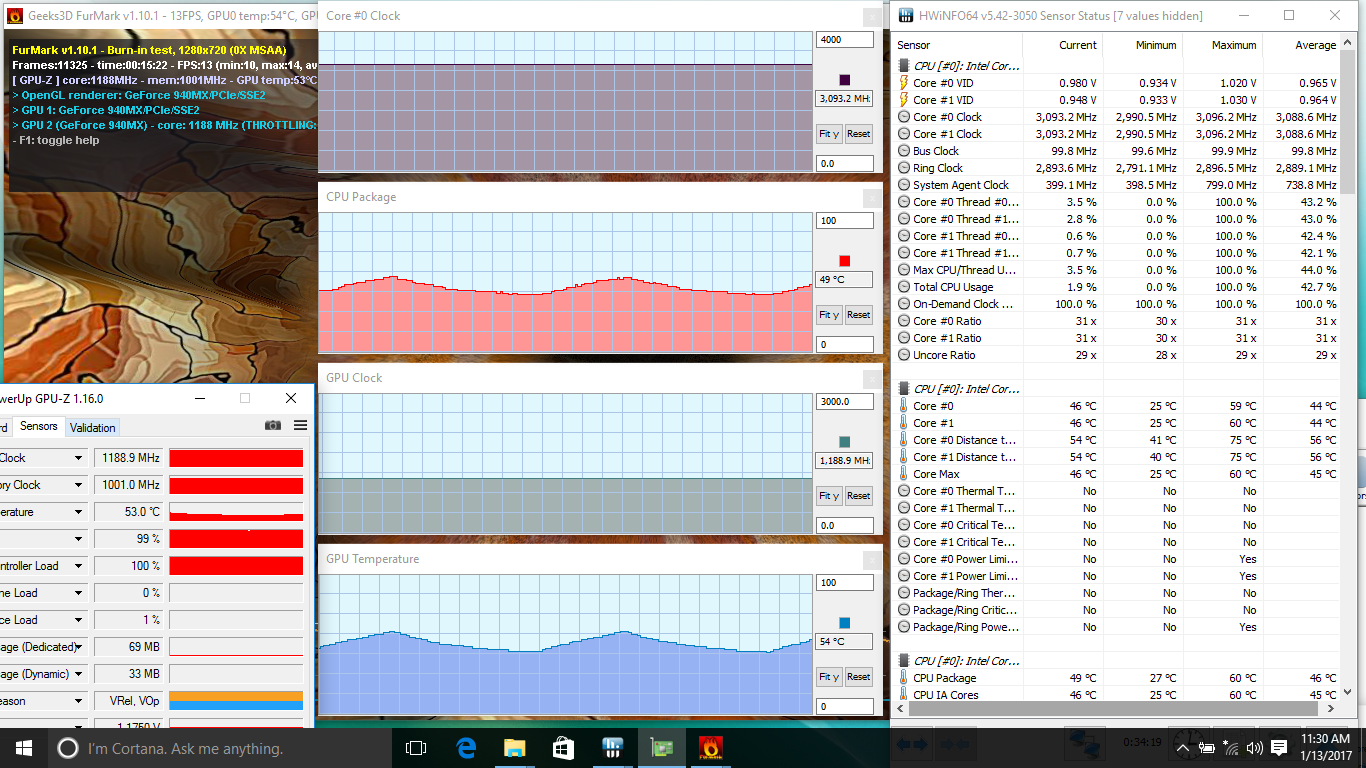This screenshot has height=768, width=1366.
Task: Click the HWiNFO horizontal scrollbar right arrow
Action: [x=1332, y=709]
